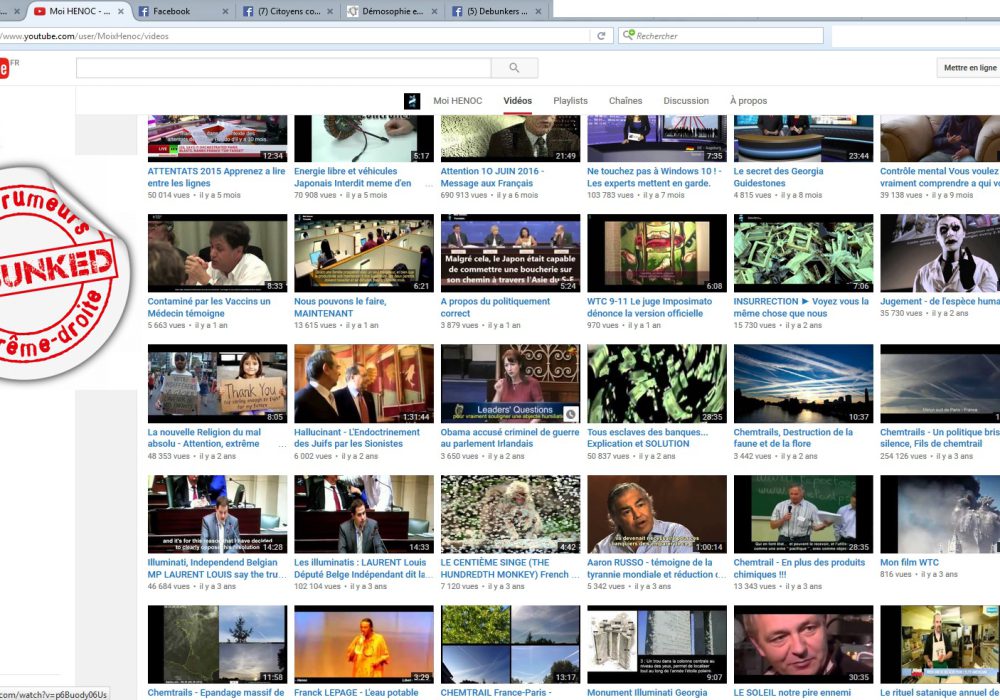
Task: Click the 8:05 Thank You sign thumbnail
Action: click(x=217, y=384)
